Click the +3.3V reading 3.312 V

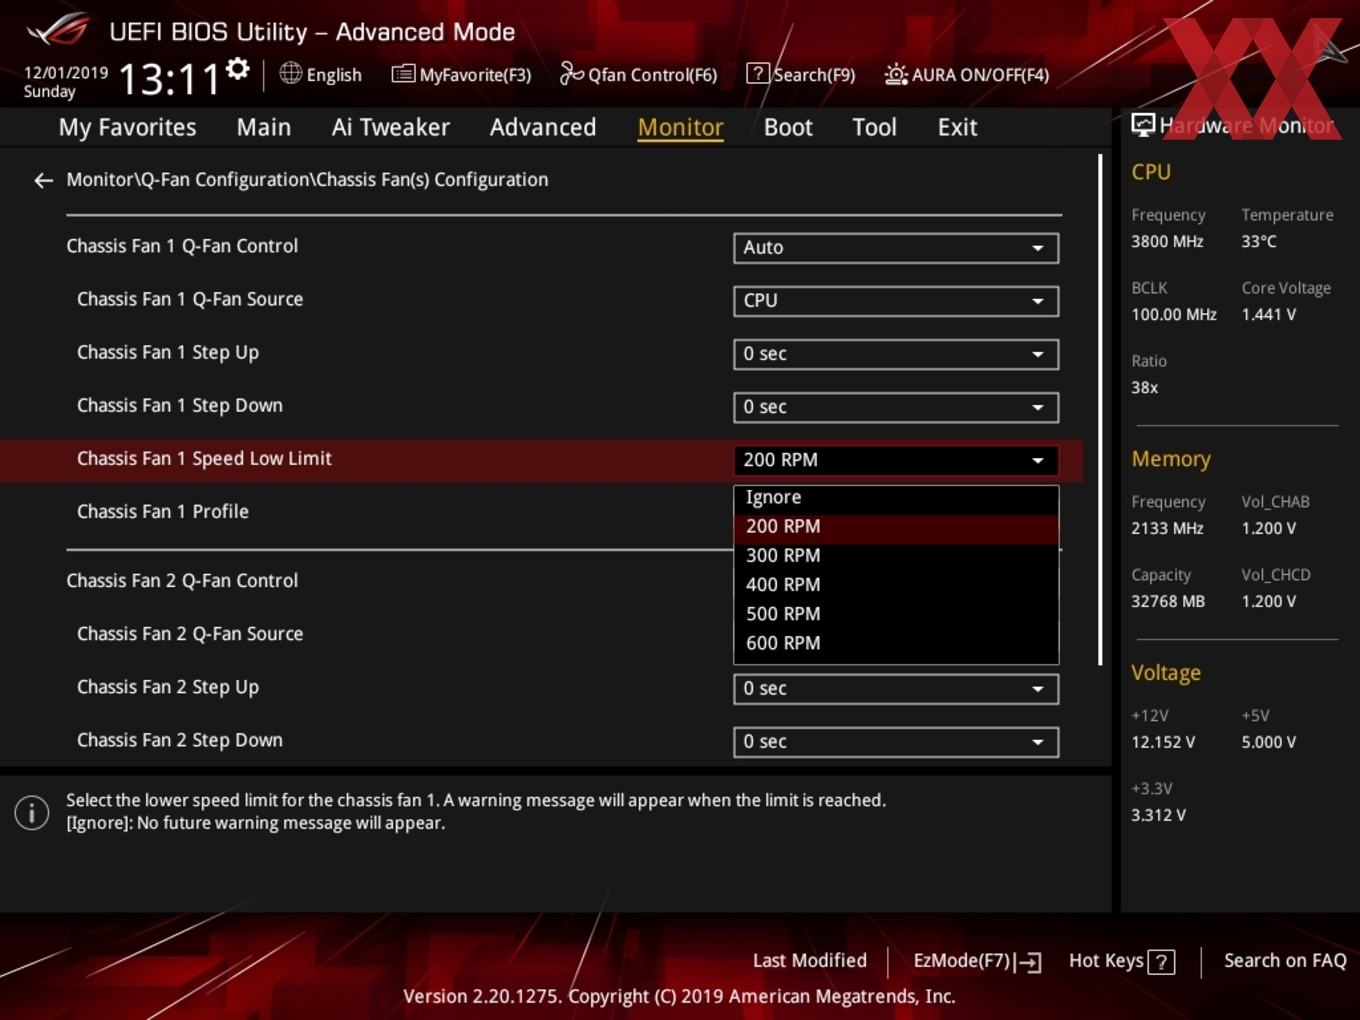[x=1158, y=815]
